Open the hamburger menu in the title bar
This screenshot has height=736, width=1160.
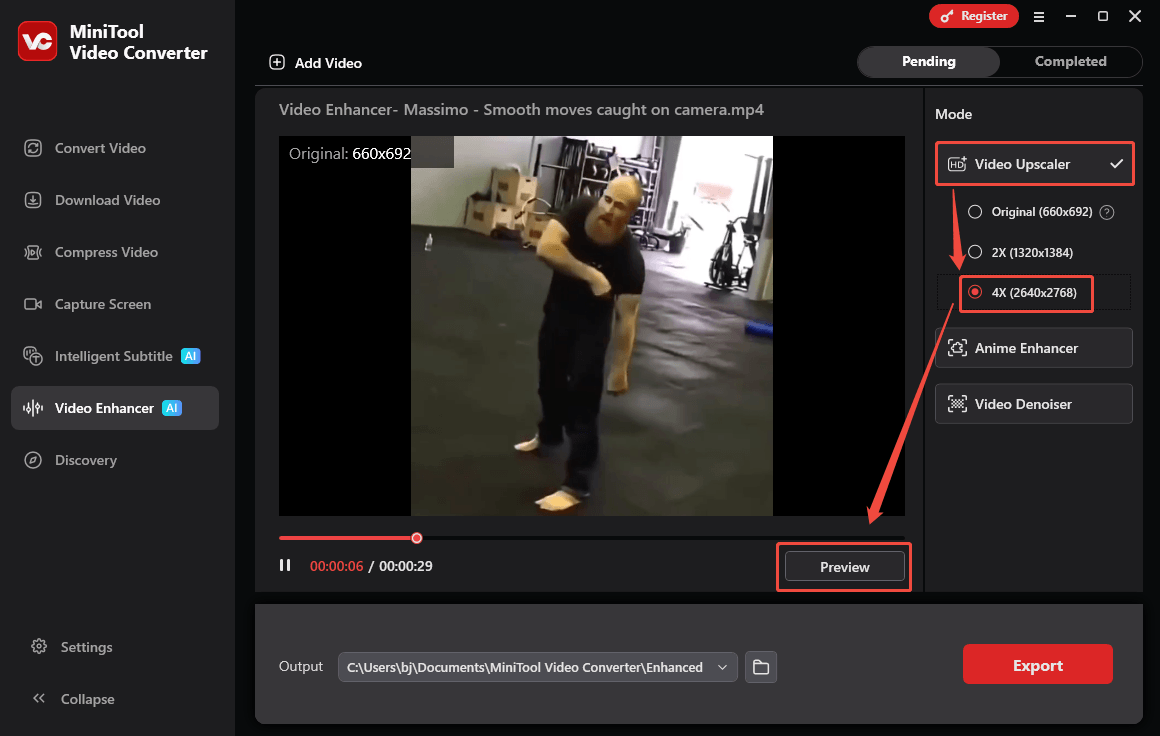click(x=1039, y=16)
